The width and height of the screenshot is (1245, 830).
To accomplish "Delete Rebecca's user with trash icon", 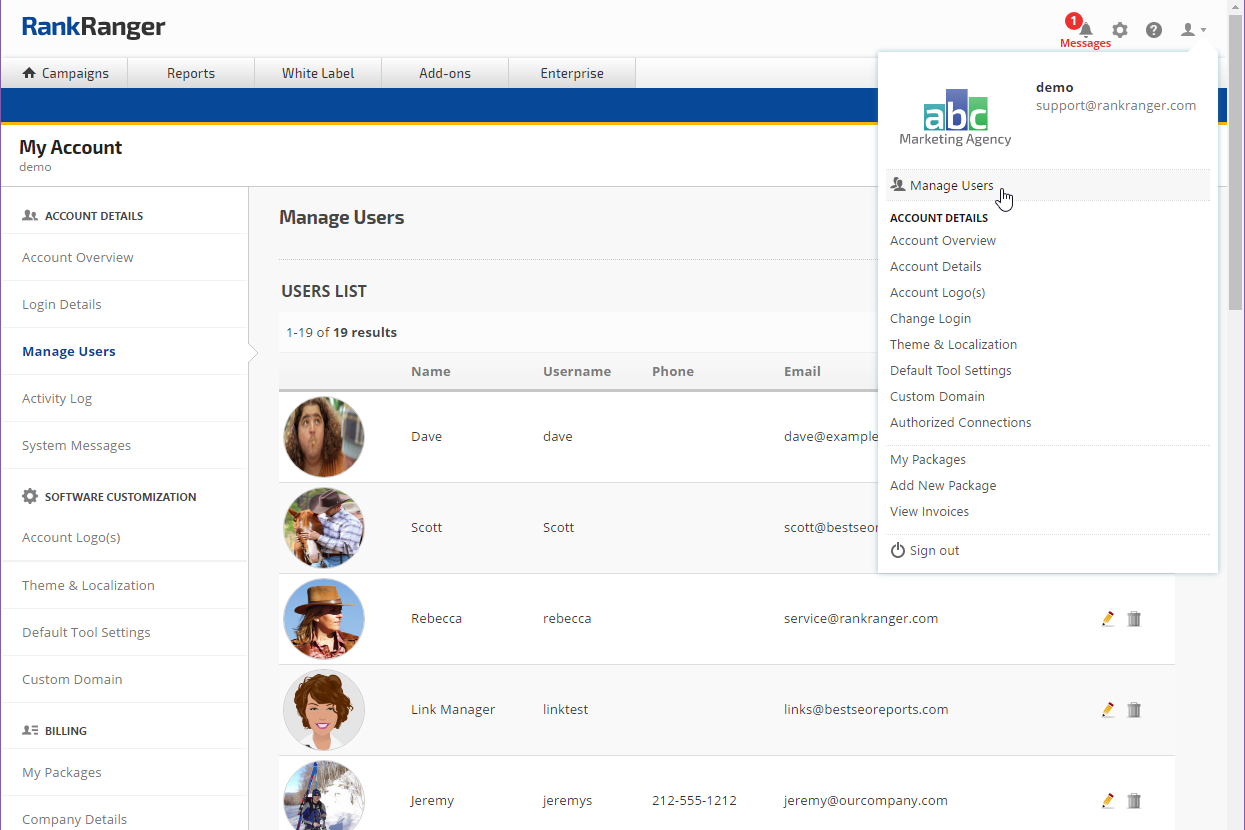I will [1134, 619].
